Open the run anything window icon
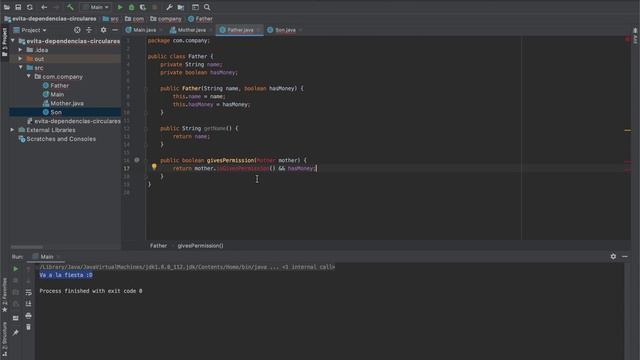 (195, 7)
